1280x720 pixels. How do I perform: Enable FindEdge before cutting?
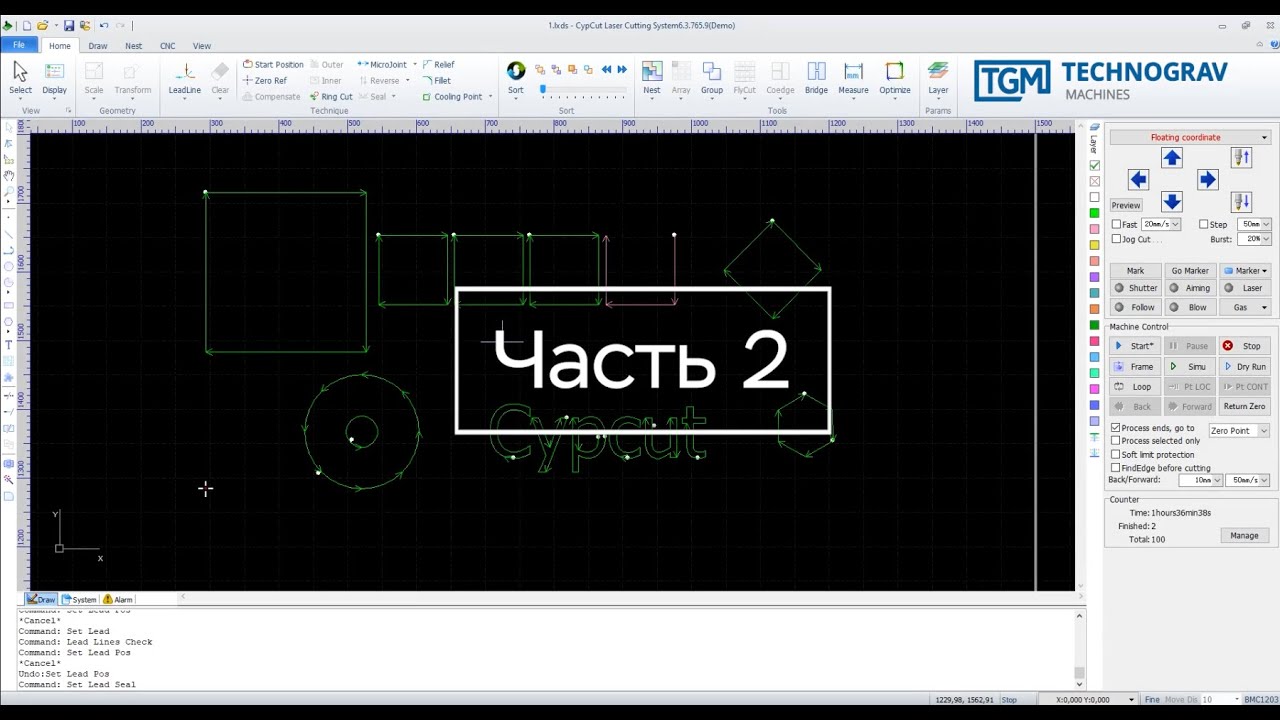click(1116, 468)
